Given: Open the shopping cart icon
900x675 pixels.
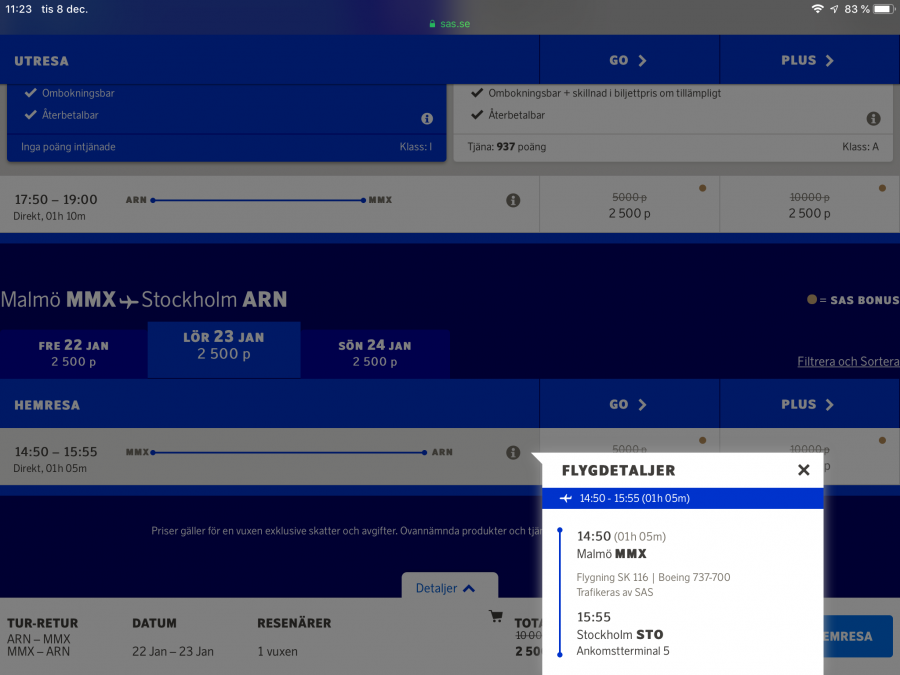Looking at the screenshot, I should point(495,617).
